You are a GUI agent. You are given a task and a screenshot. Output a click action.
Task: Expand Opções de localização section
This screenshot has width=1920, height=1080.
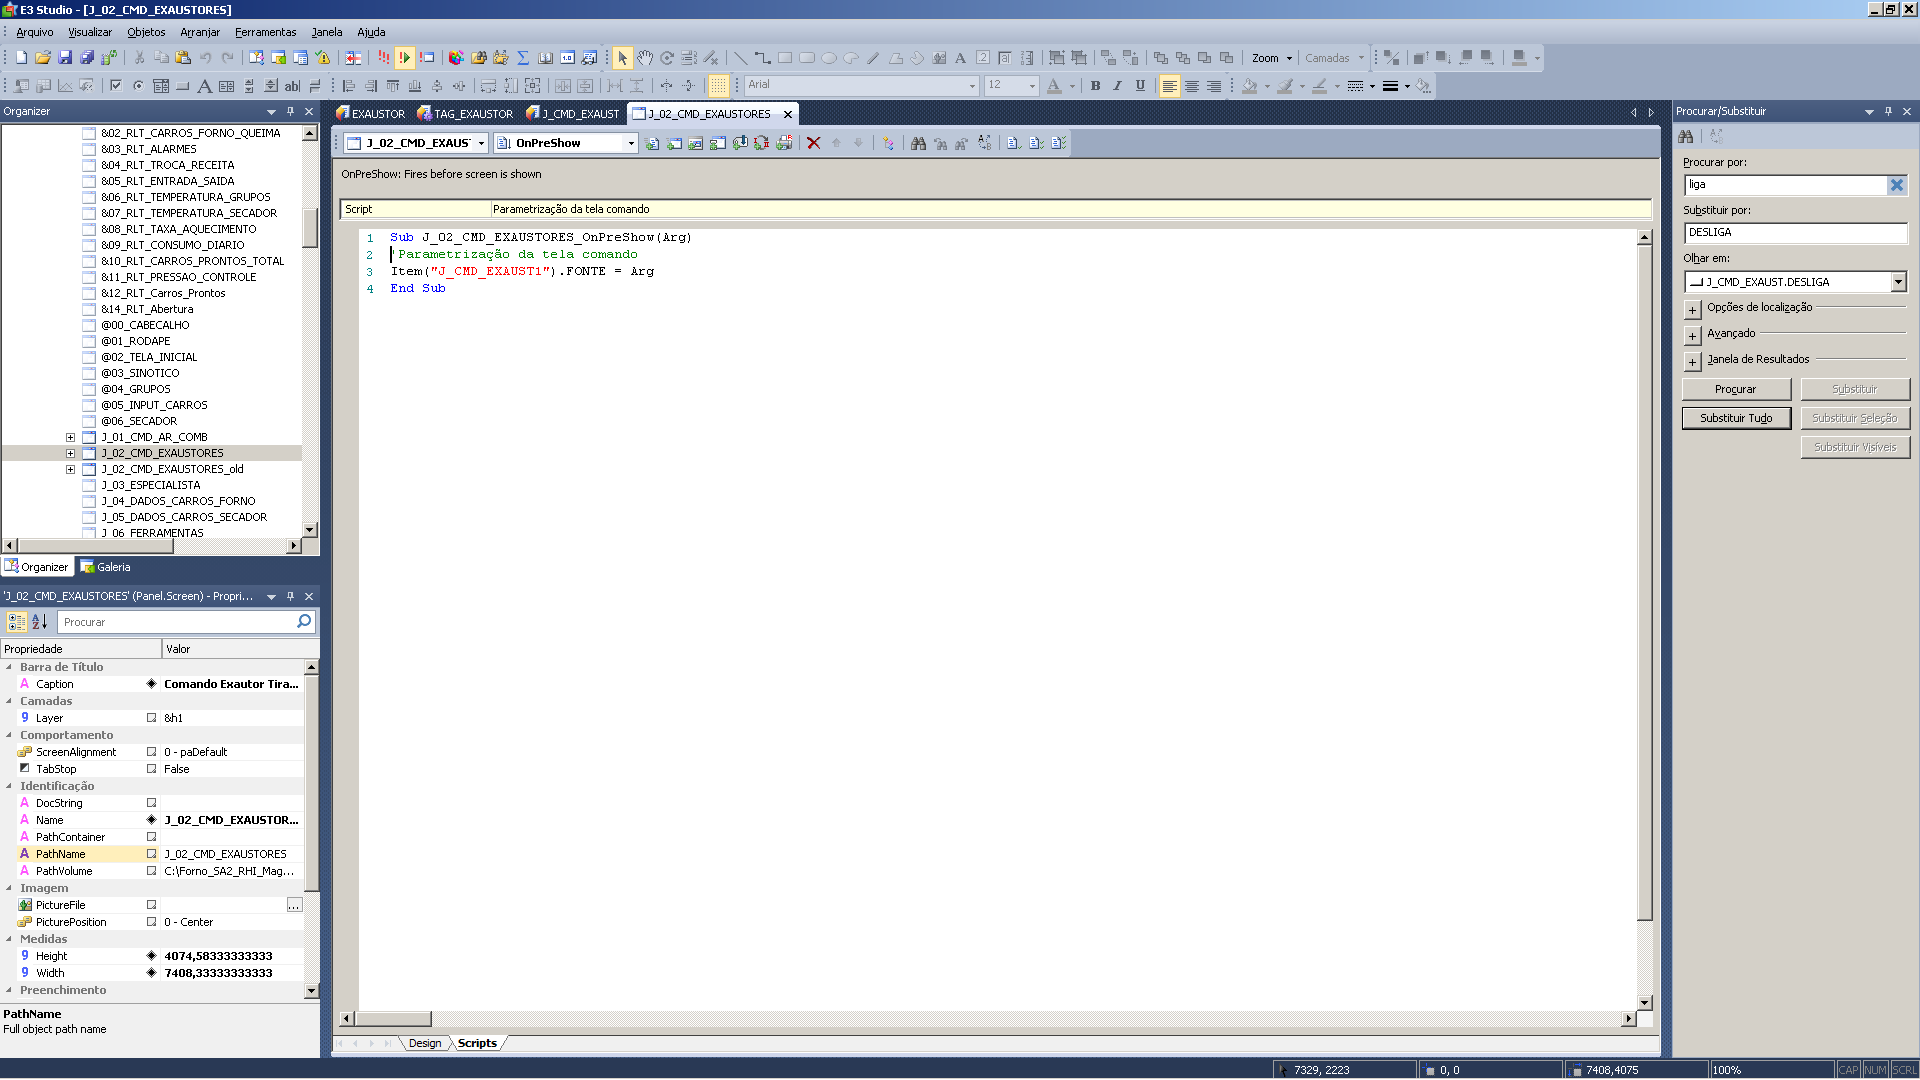[x=1692, y=309]
